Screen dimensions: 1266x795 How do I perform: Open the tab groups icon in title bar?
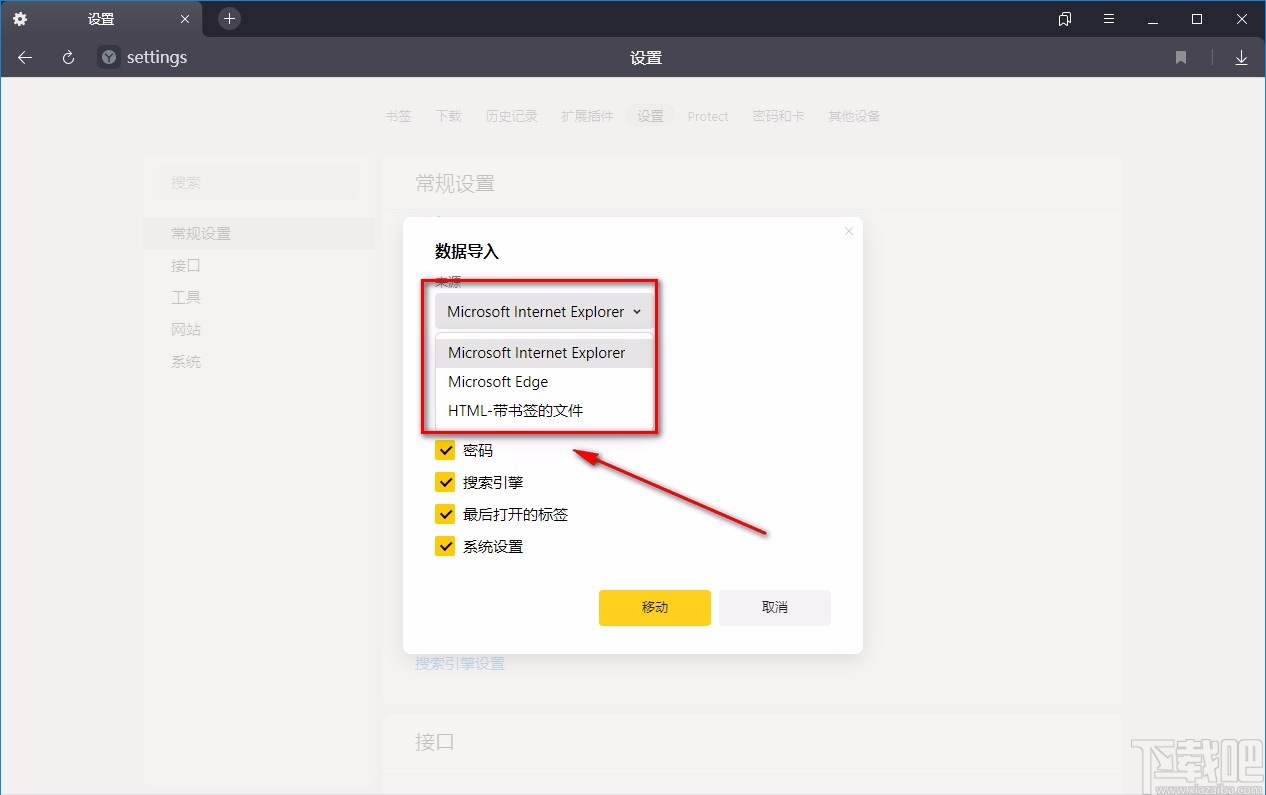click(1064, 18)
